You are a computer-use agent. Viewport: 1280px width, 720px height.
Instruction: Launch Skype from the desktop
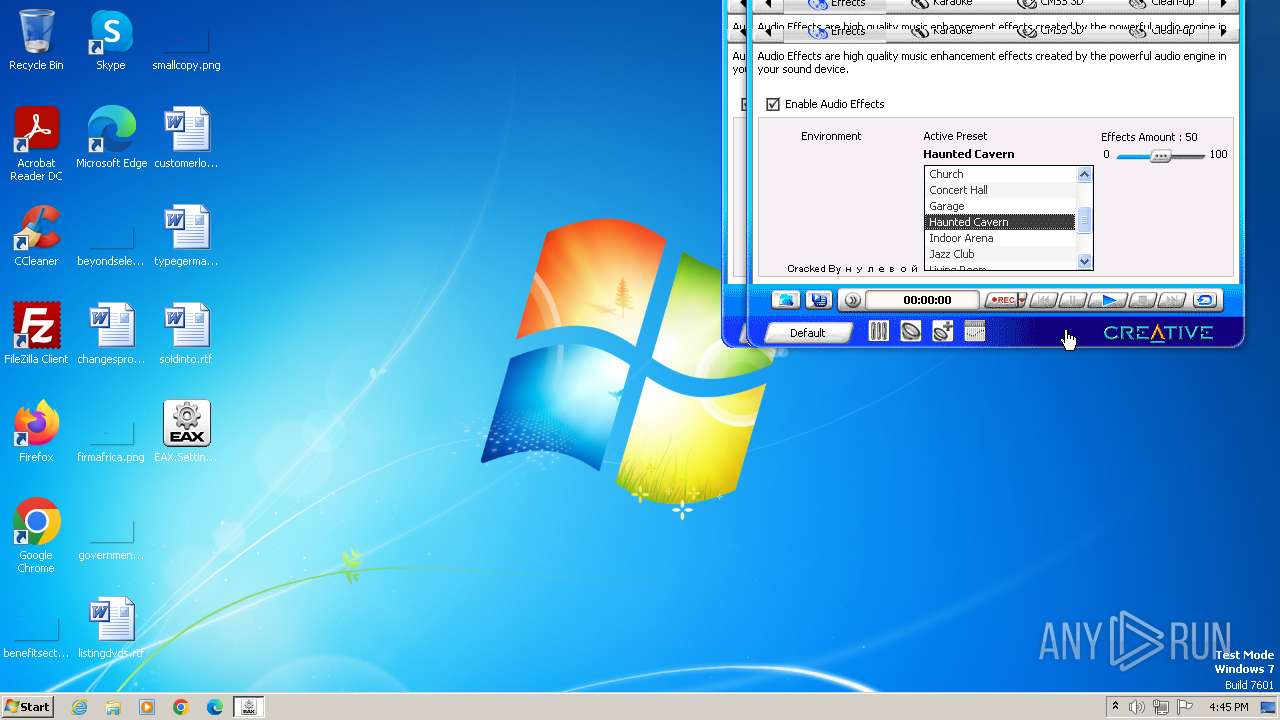(x=110, y=40)
